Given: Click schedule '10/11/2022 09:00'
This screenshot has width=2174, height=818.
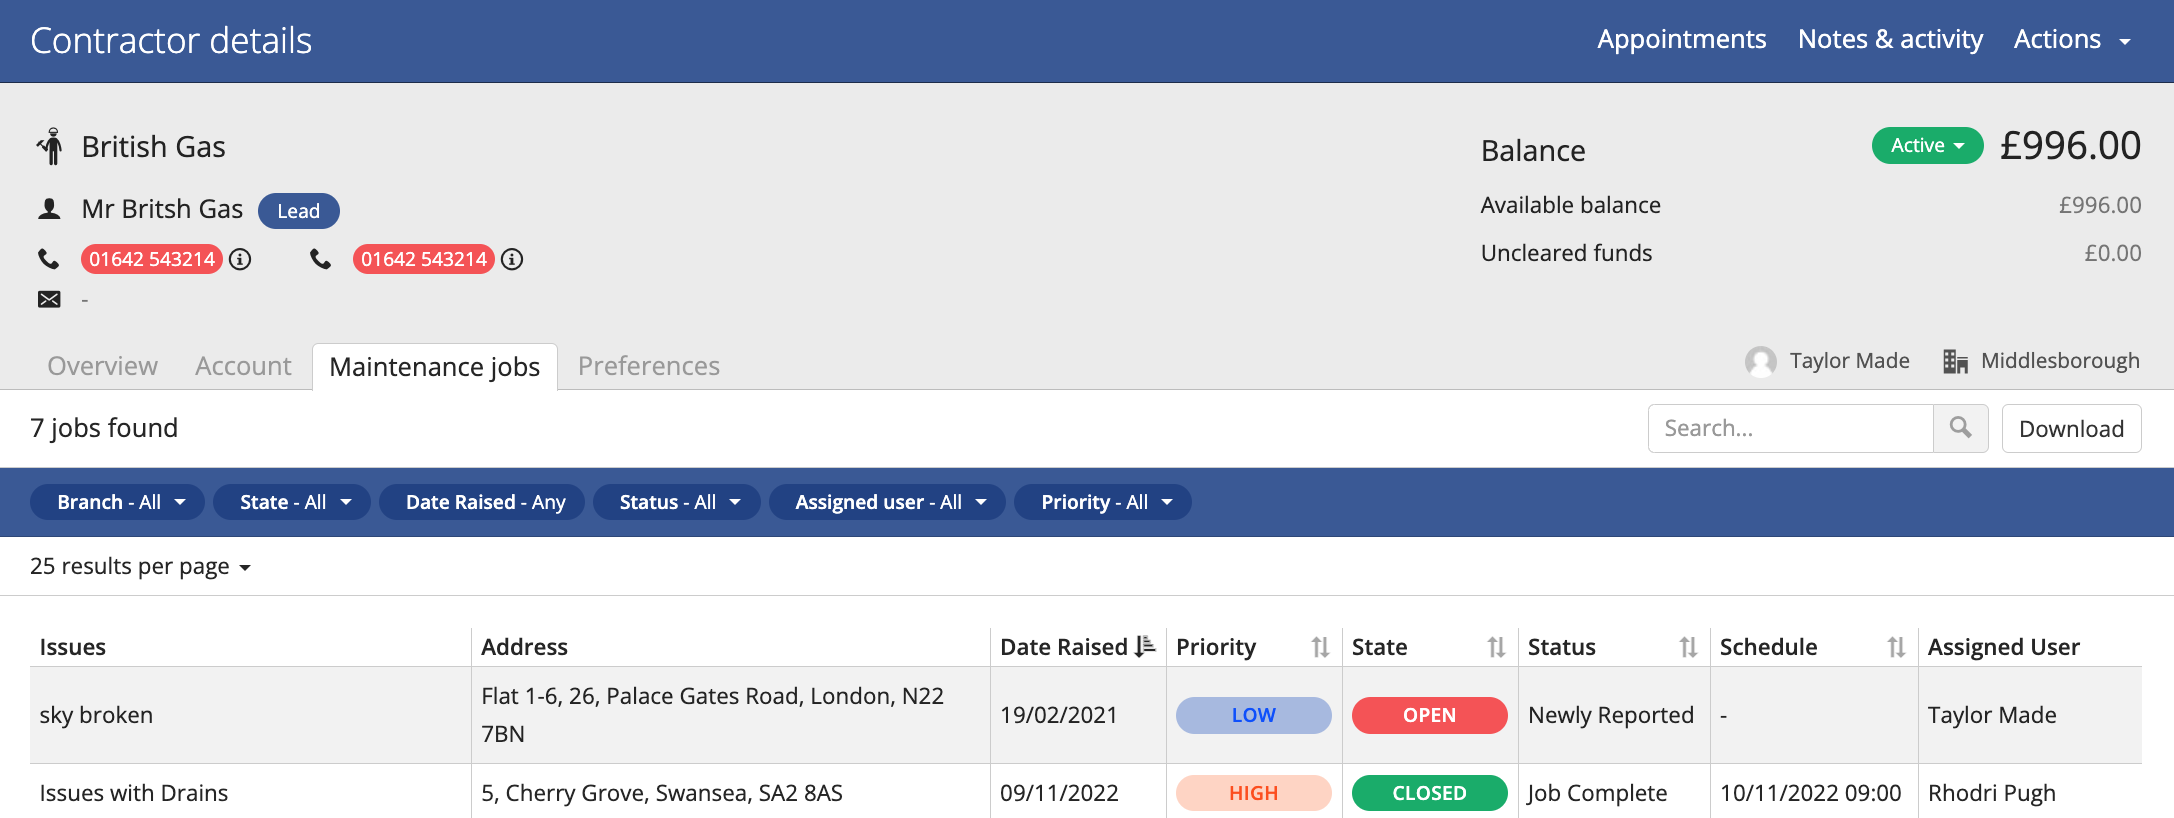Looking at the screenshot, I should pos(1810,793).
